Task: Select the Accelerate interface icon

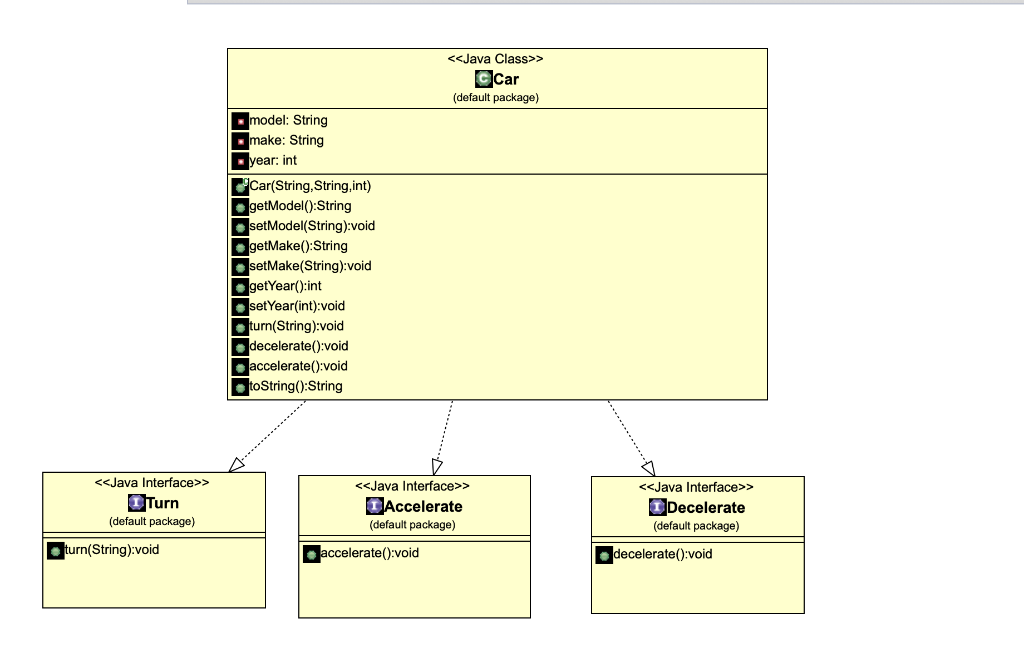Action: [x=374, y=506]
